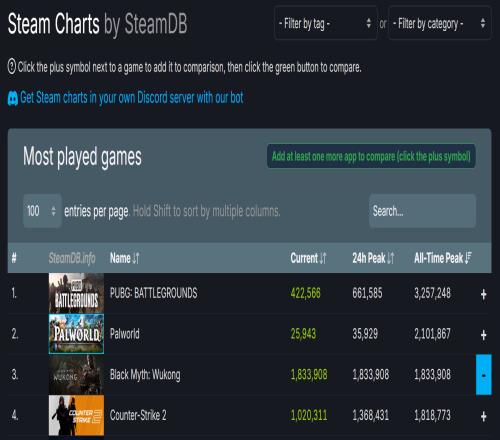Viewport: 500px width, 440px height.
Task: Add Counter-Strike 2 to comparison with plus
Action: click(x=483, y=416)
